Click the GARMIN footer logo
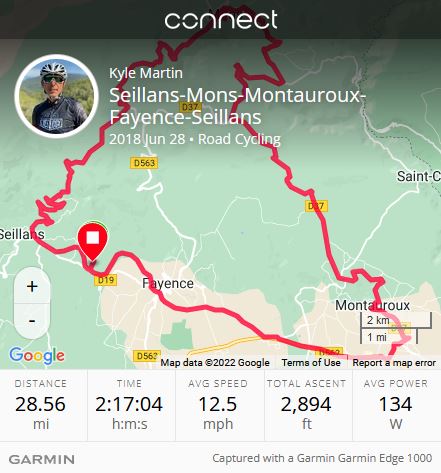441x473 pixels. coord(42,459)
